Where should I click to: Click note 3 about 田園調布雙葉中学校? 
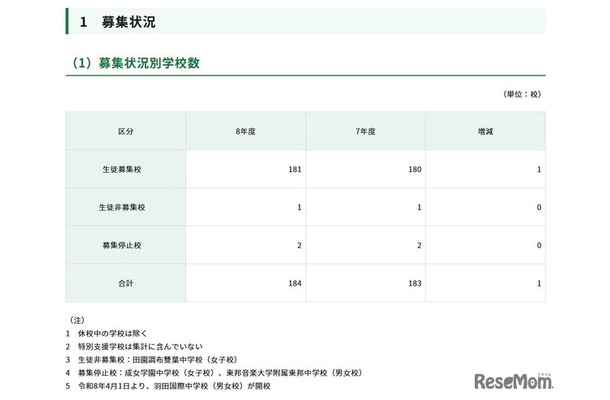(x=165, y=357)
